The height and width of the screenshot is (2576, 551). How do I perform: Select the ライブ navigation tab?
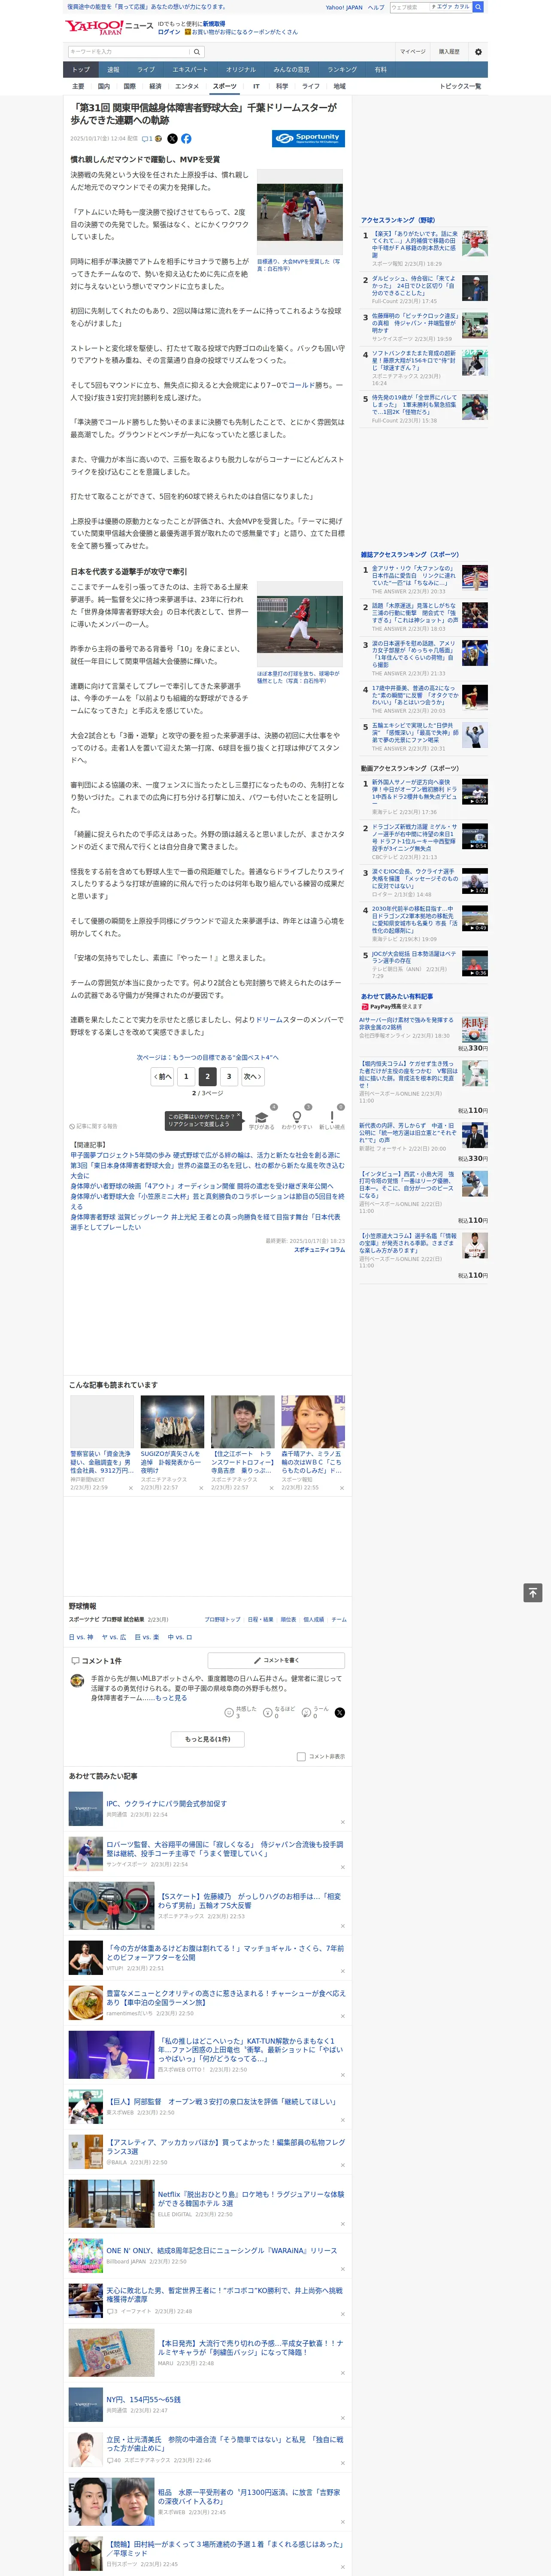tap(146, 70)
